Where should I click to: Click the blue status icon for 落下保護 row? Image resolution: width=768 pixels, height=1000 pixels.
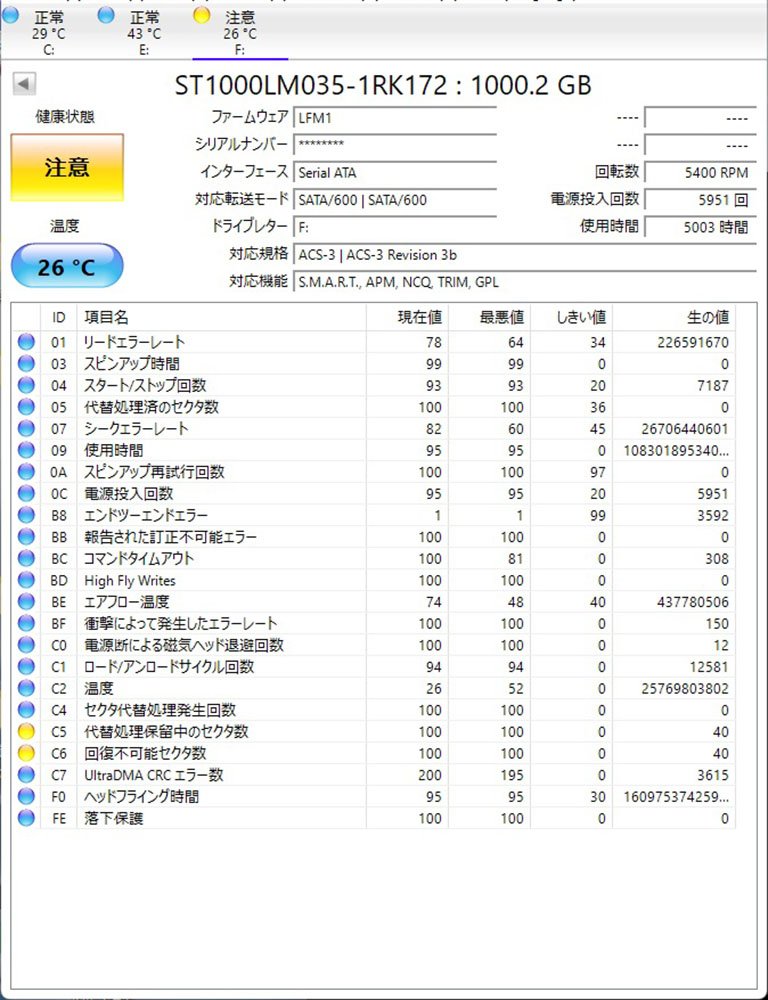[26, 818]
